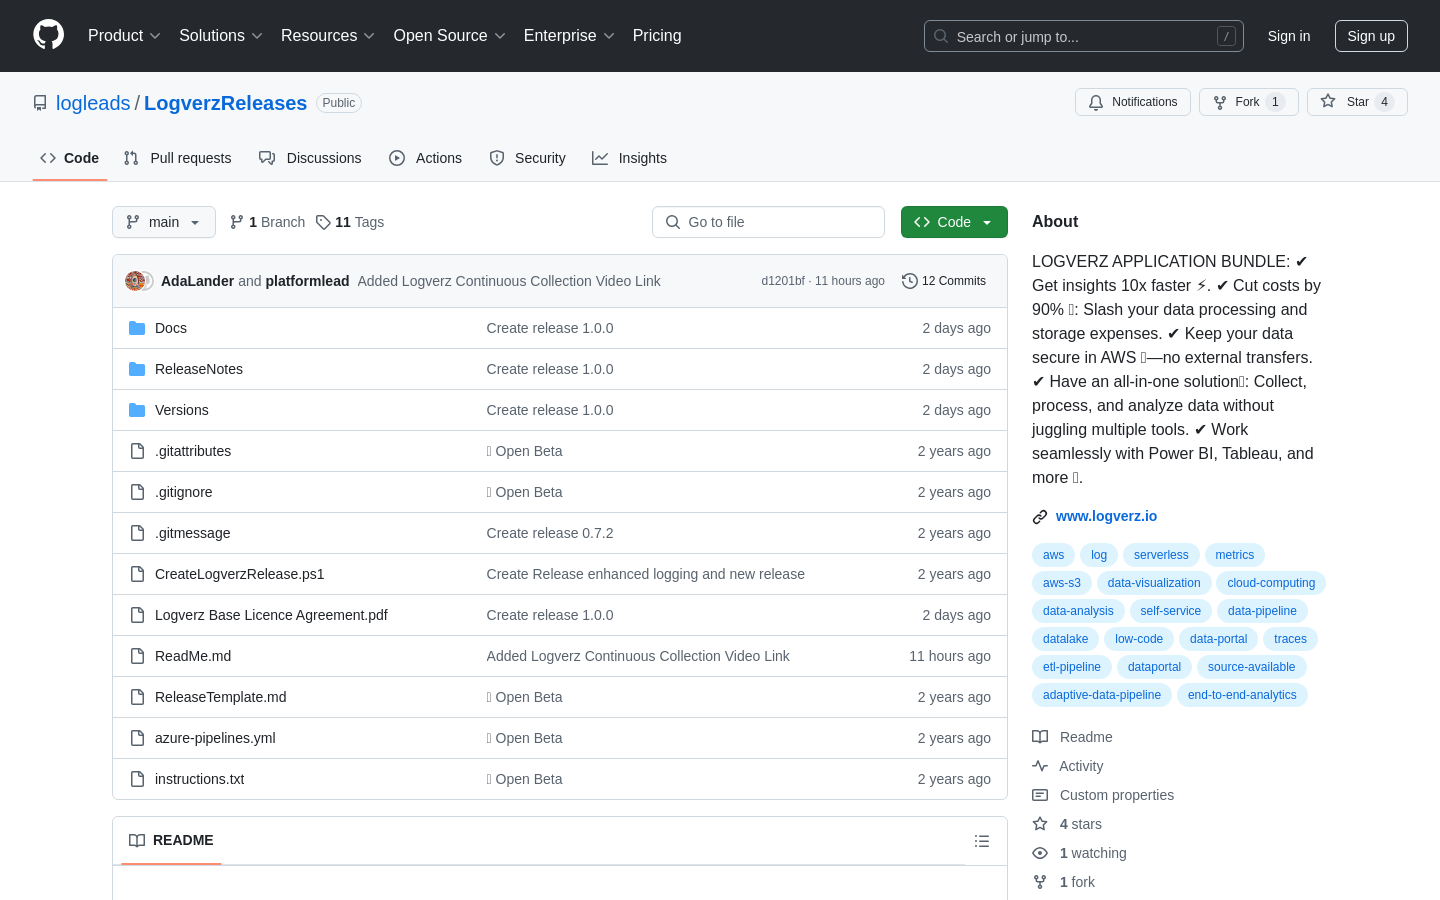
Task: Select the aws topic tag
Action: (1053, 555)
